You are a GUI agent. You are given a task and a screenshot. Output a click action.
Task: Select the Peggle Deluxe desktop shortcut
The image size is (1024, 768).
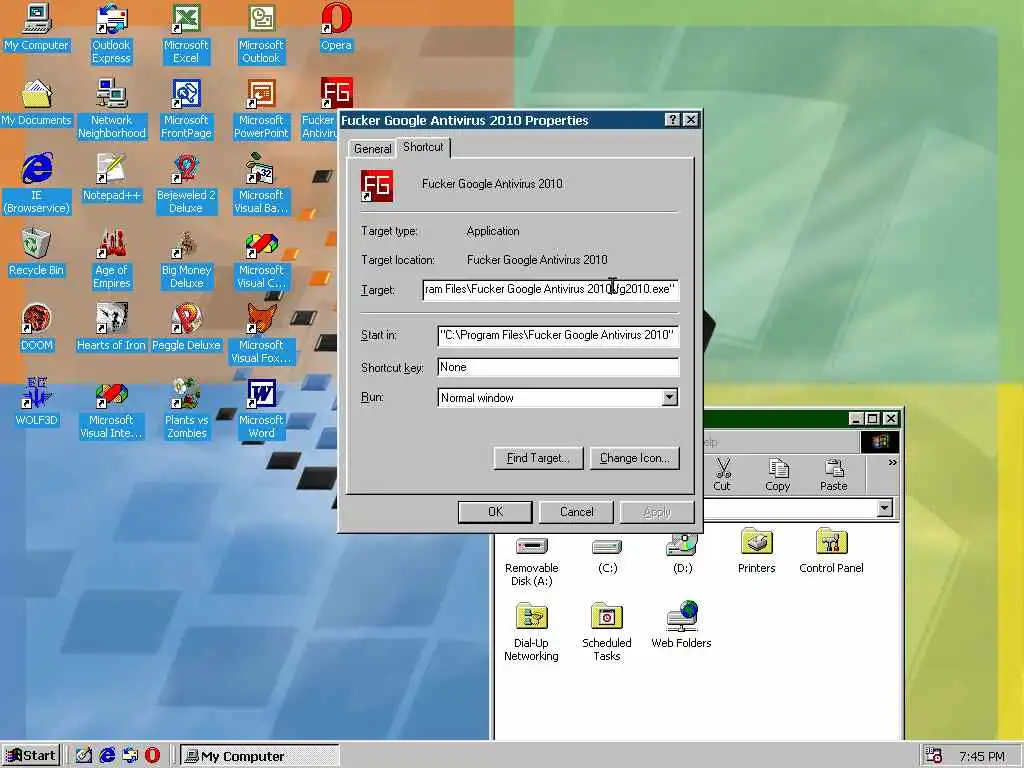186,328
